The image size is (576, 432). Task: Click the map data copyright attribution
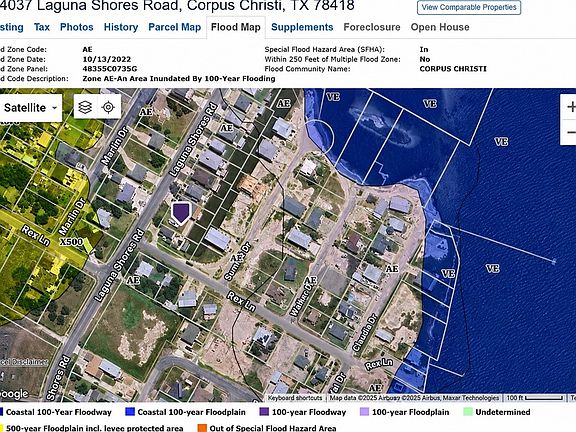coord(414,398)
